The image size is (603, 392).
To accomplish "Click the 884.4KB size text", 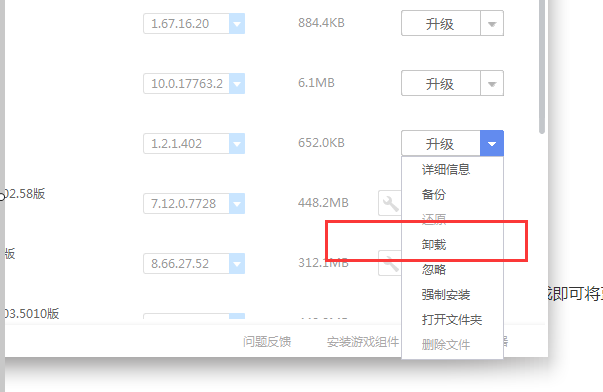I will (321, 23).
